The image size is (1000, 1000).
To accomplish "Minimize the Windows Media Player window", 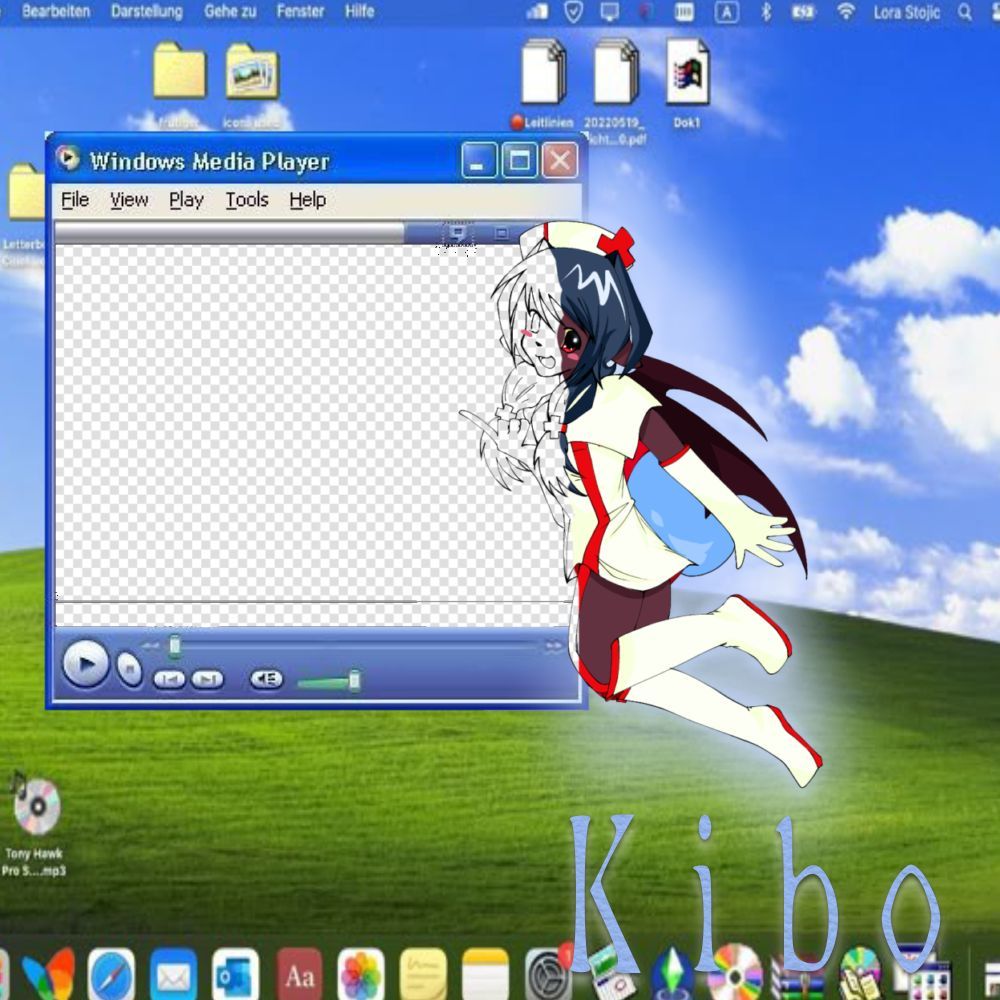I will tap(479, 160).
